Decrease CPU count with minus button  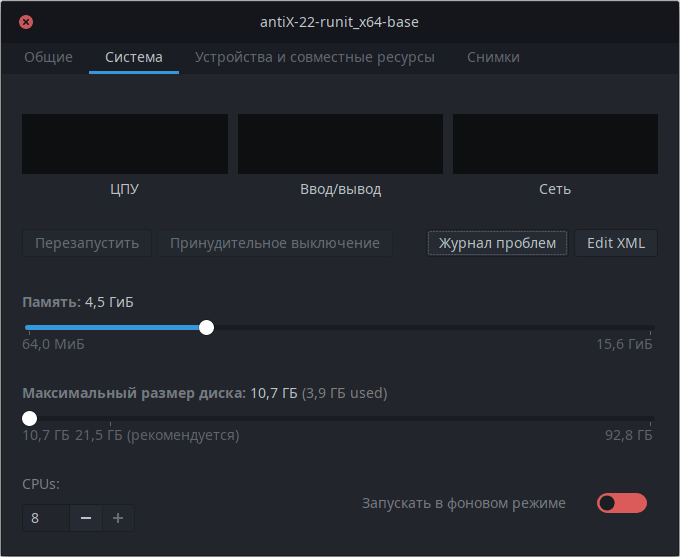click(x=85, y=518)
